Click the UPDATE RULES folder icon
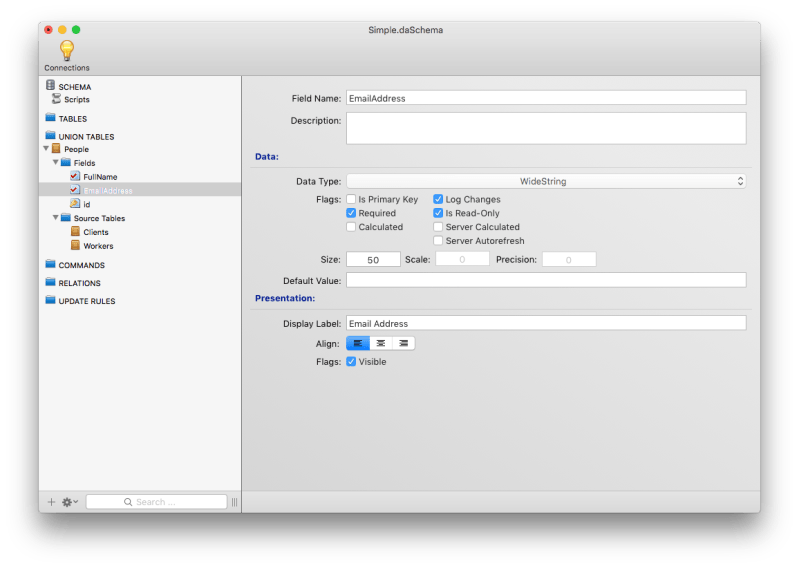This screenshot has width=799, height=568. coord(50,300)
